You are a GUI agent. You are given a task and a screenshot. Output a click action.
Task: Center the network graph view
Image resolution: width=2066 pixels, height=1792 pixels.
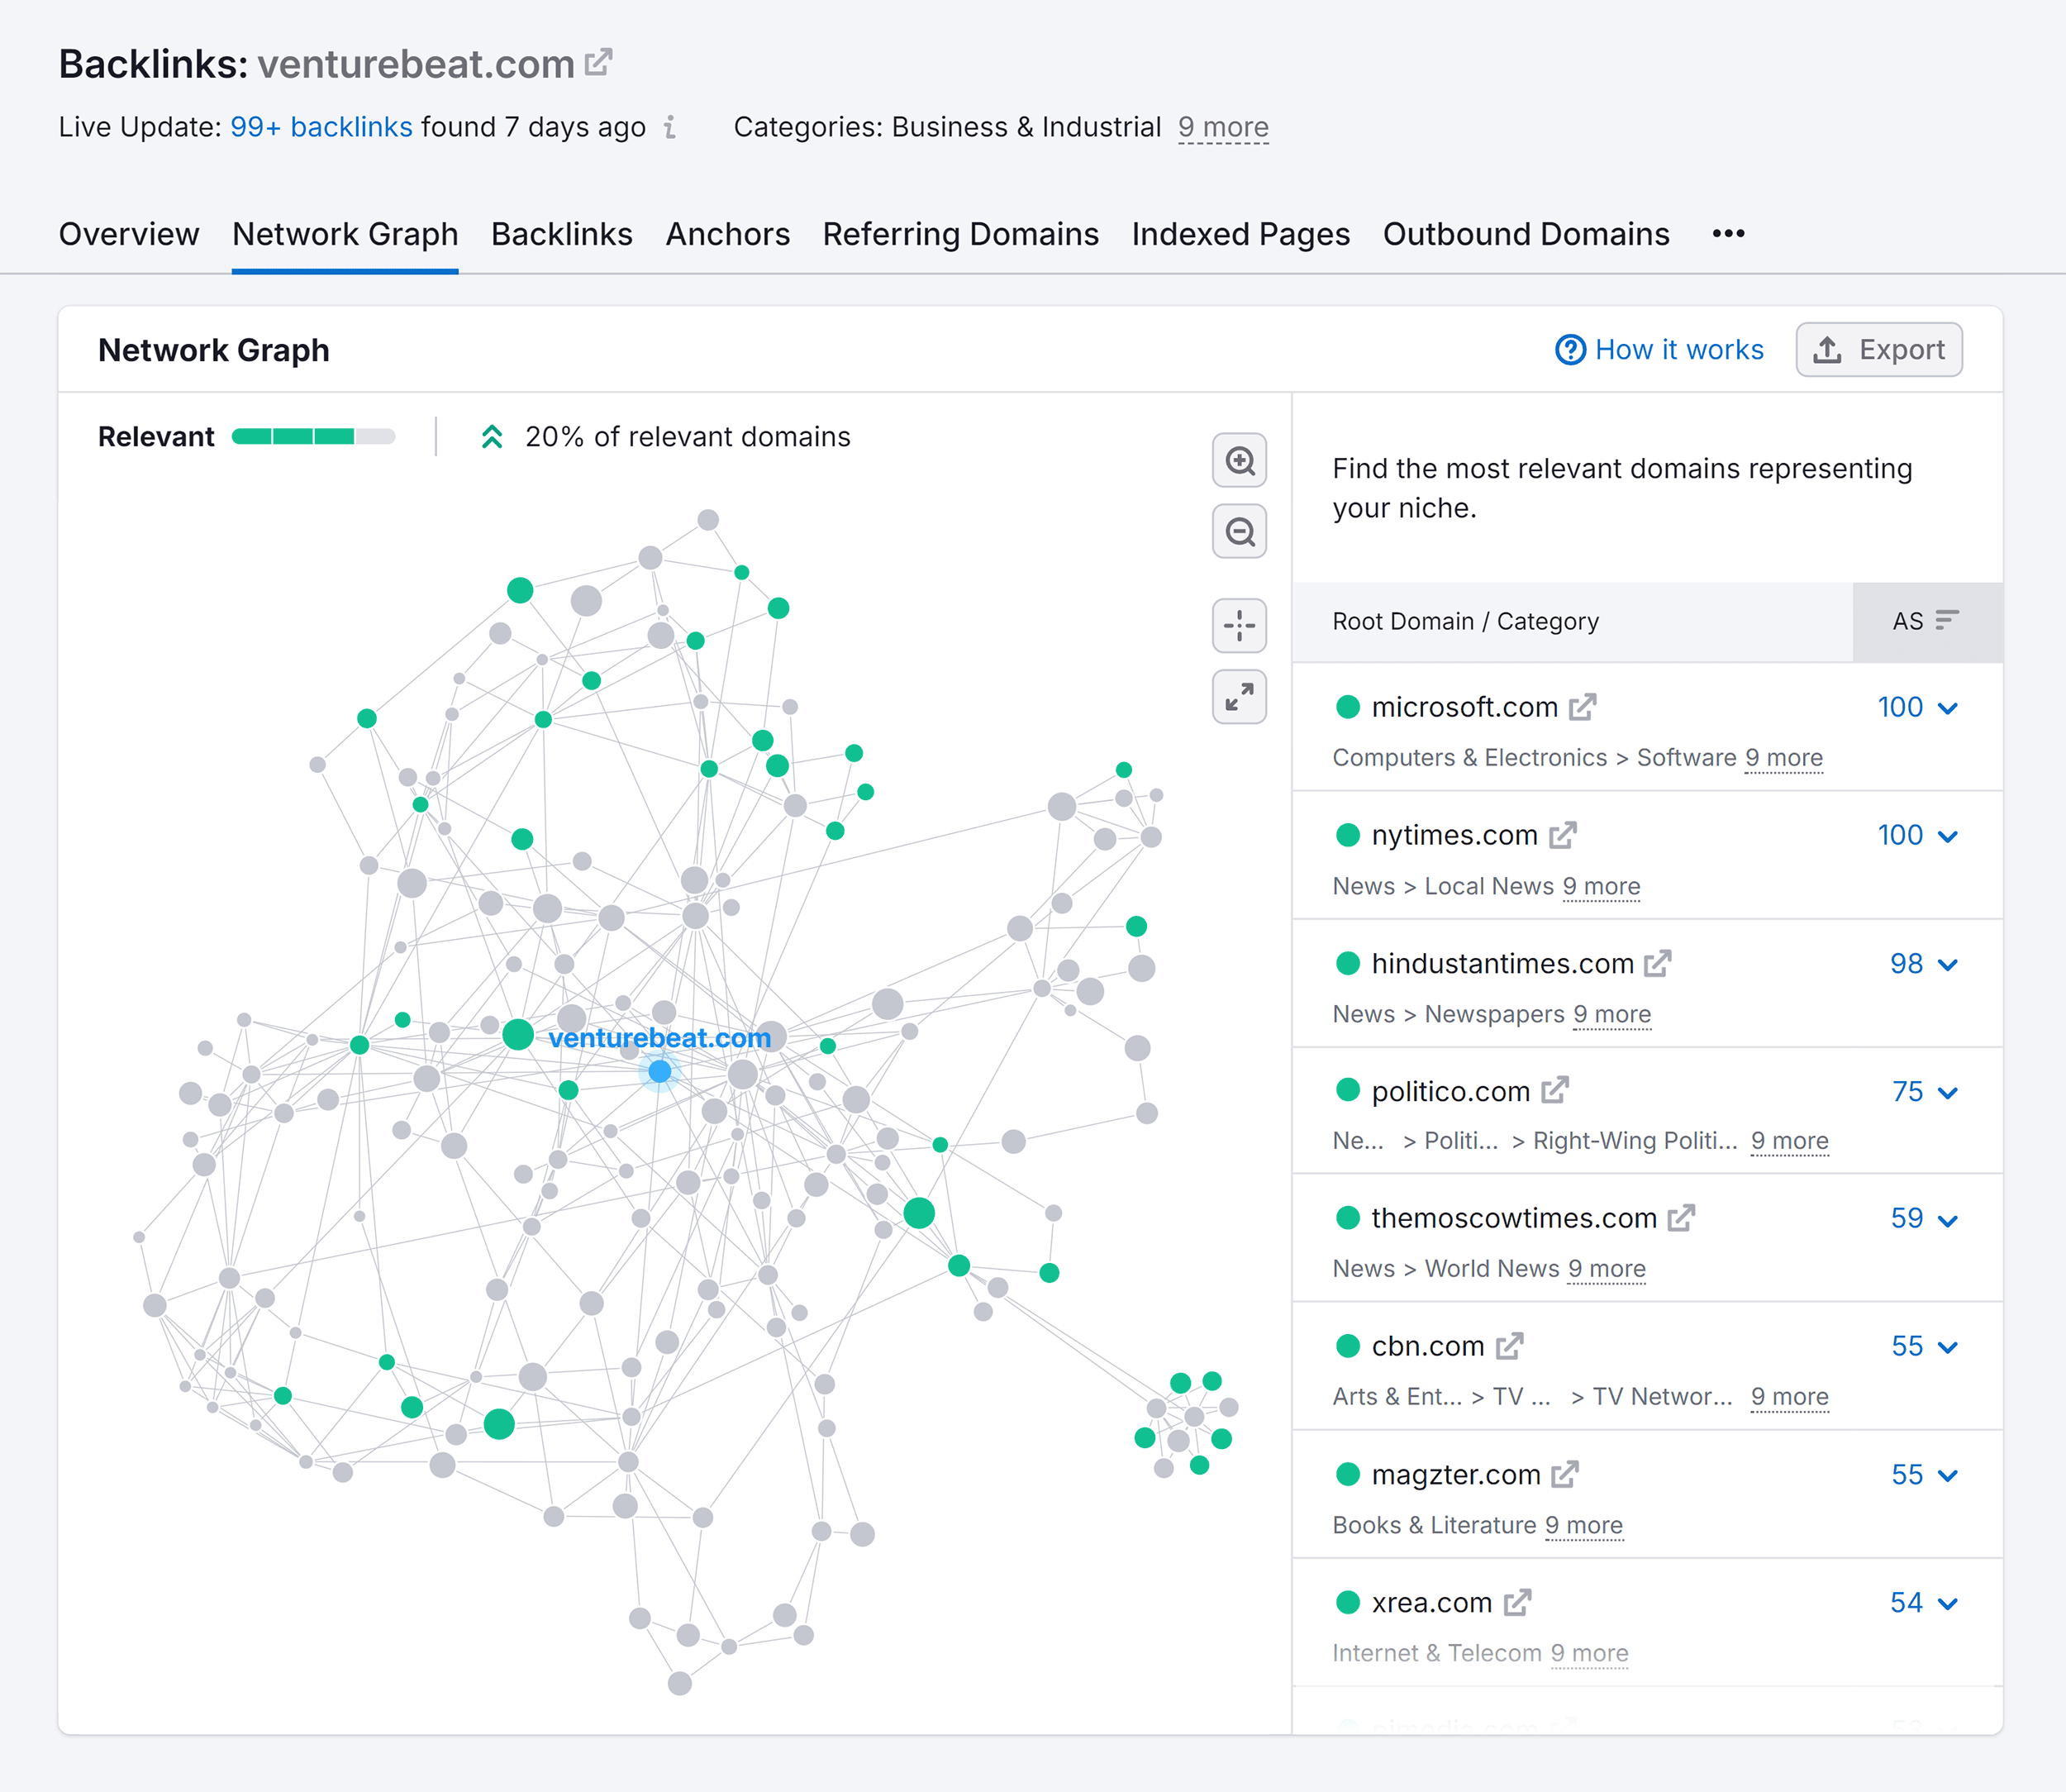click(1239, 626)
